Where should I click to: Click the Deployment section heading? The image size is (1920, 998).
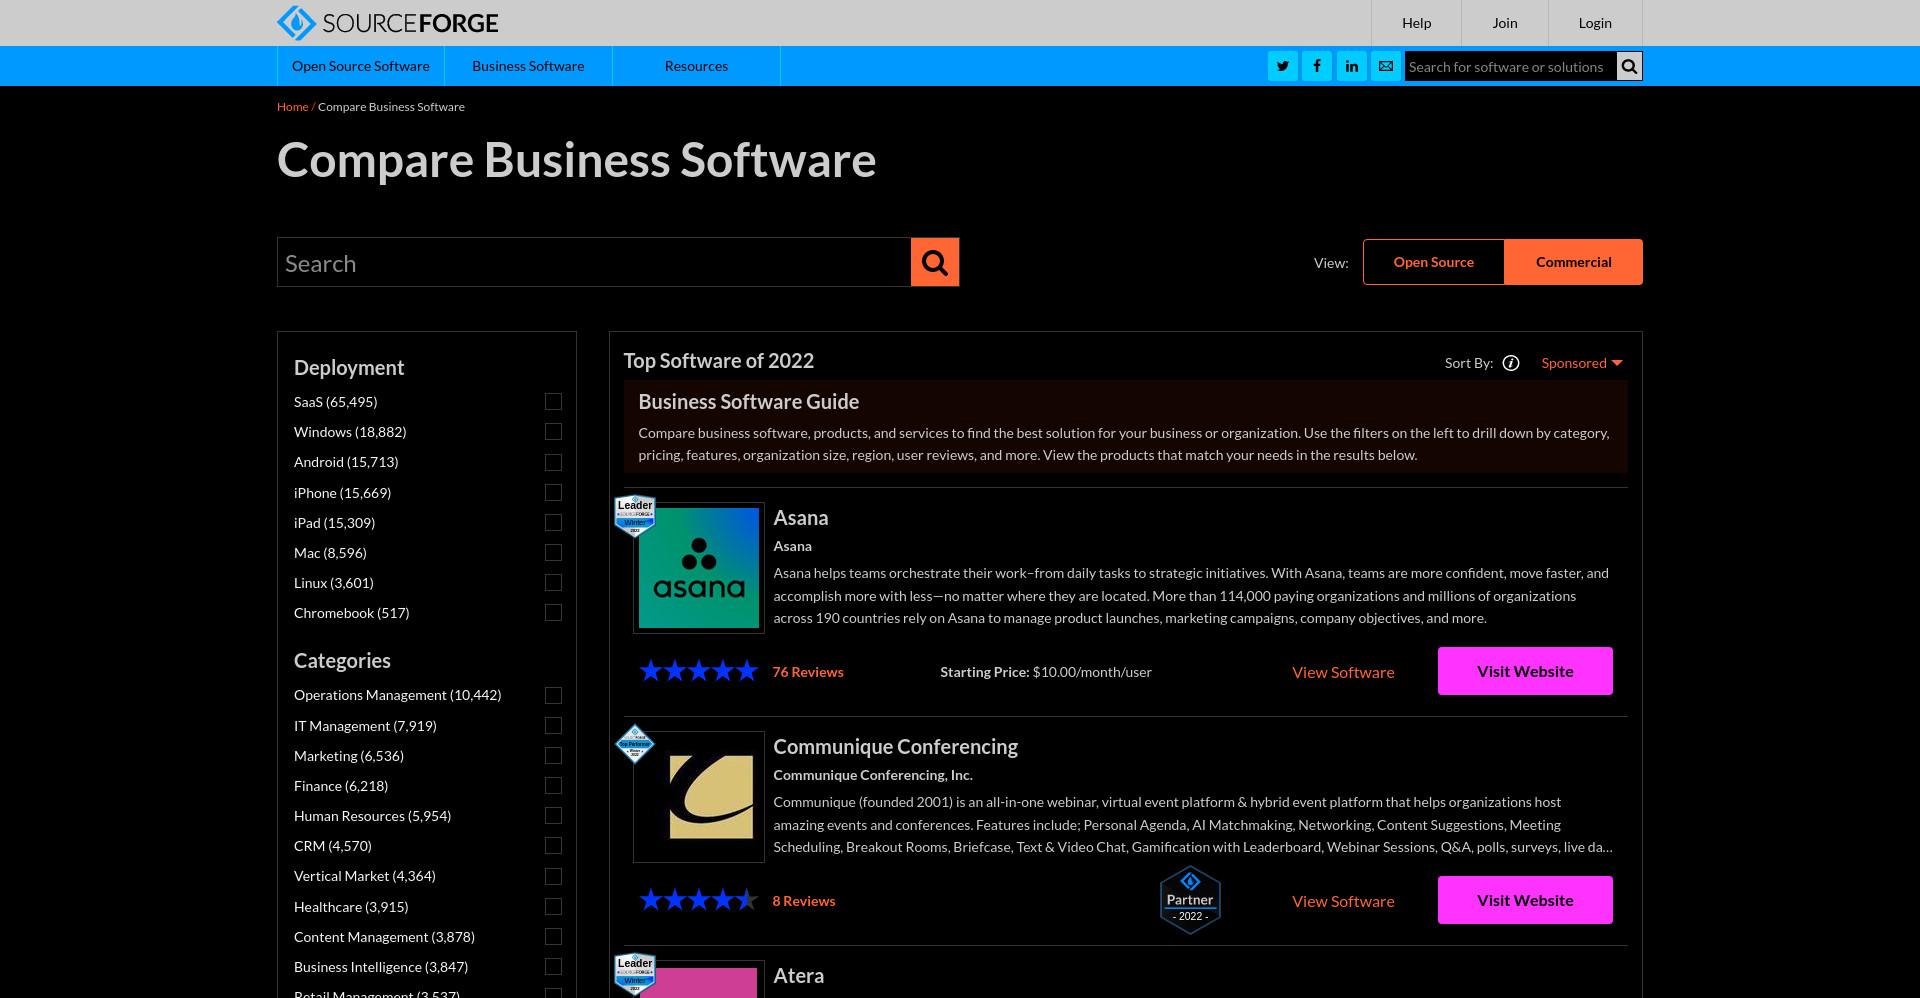[349, 367]
